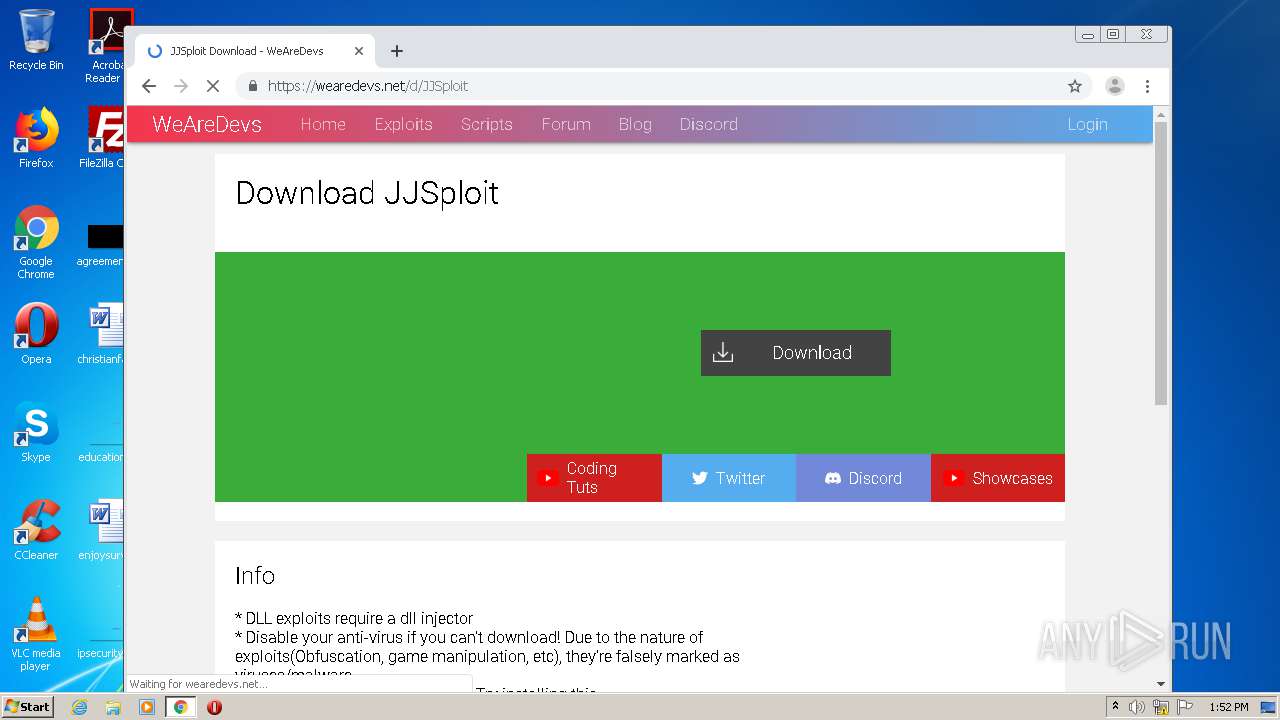Click the scrollbar up arrow
Viewport: 1280px width, 720px height.
pos(1161,114)
